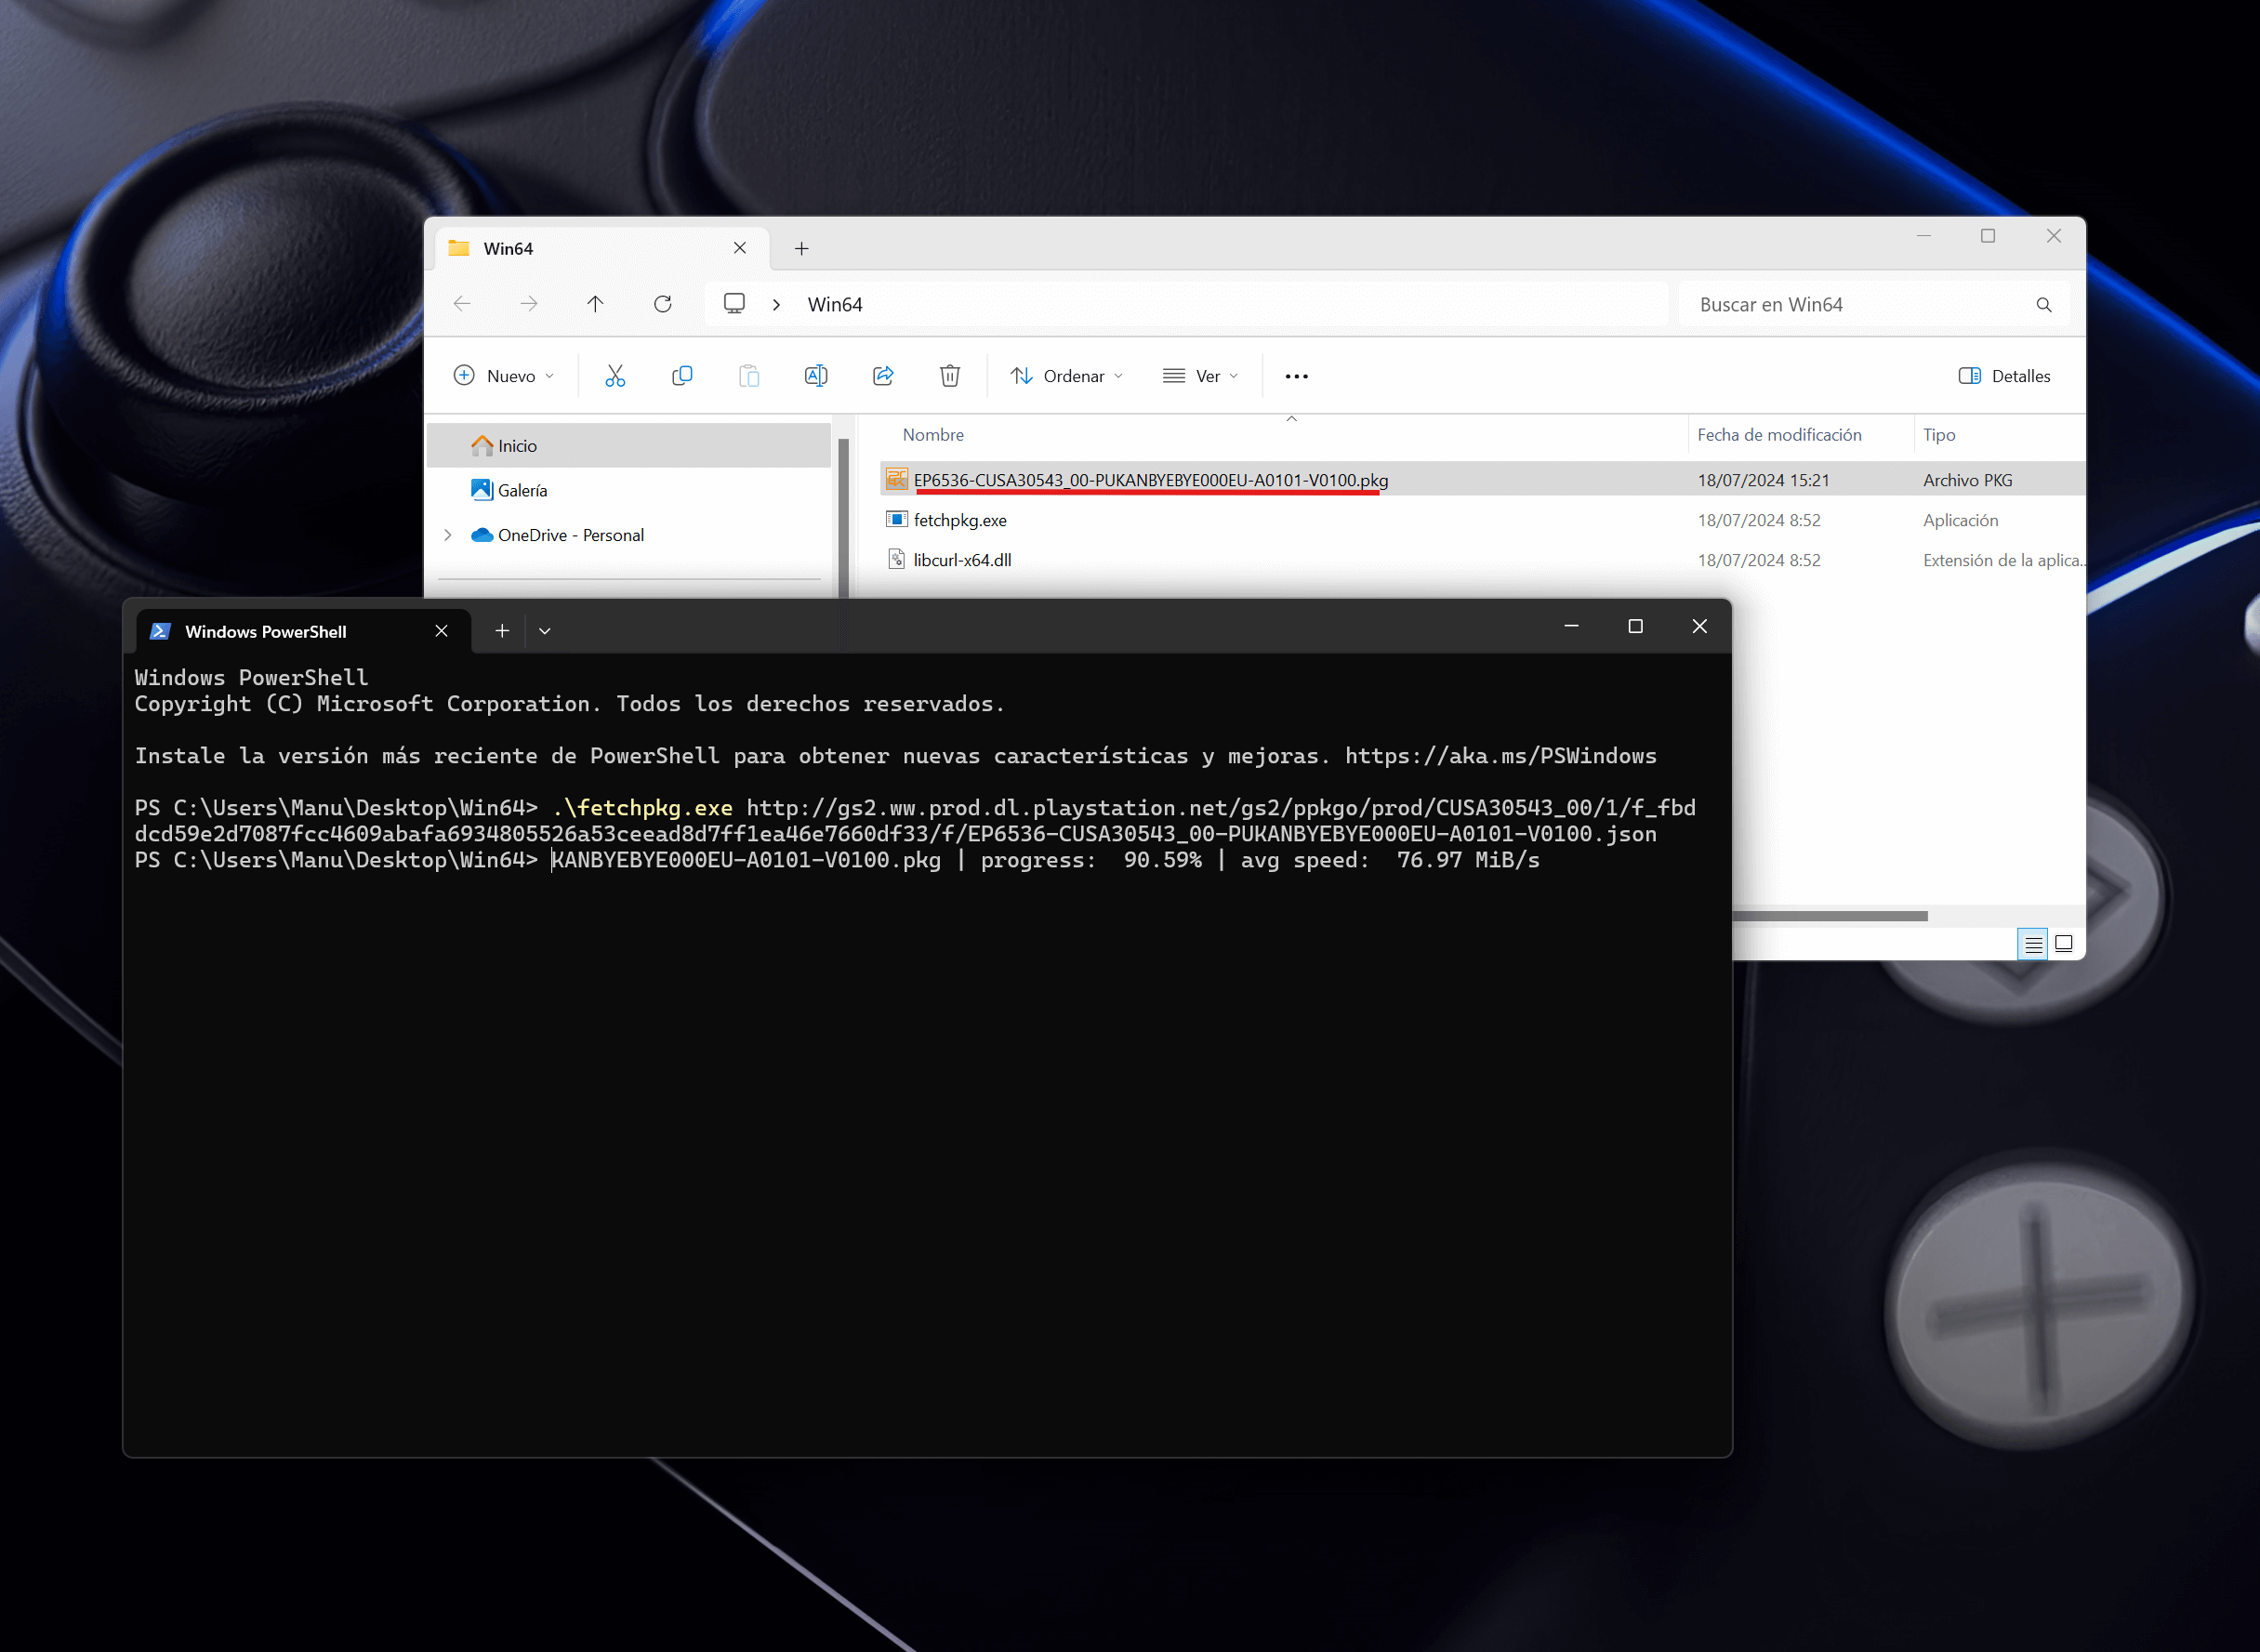Open the Ordenar dropdown menu
The image size is (2260, 1652).
tap(1066, 376)
